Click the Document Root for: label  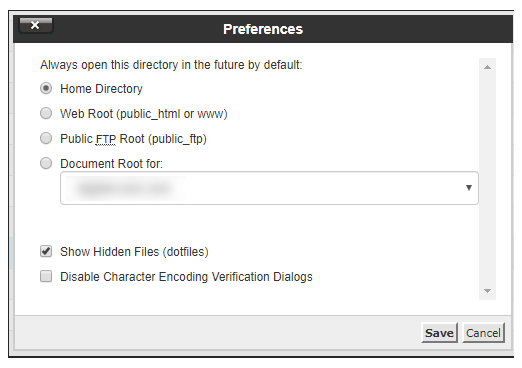(111, 164)
